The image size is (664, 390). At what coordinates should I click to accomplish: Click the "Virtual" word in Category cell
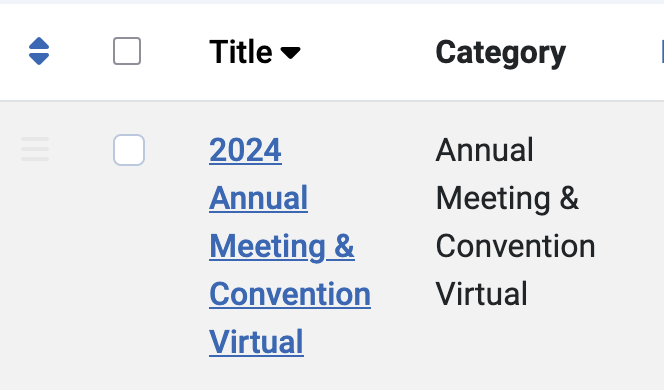(x=481, y=294)
